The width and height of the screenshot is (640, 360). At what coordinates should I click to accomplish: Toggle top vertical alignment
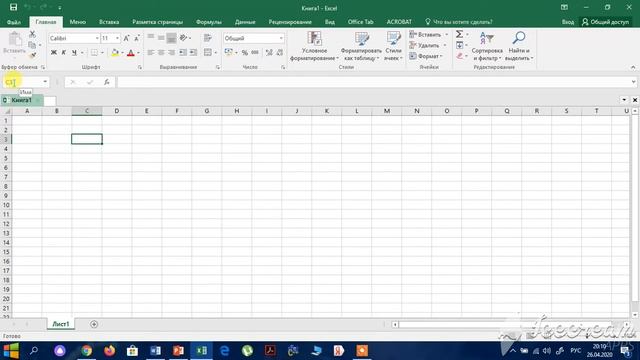pos(151,38)
